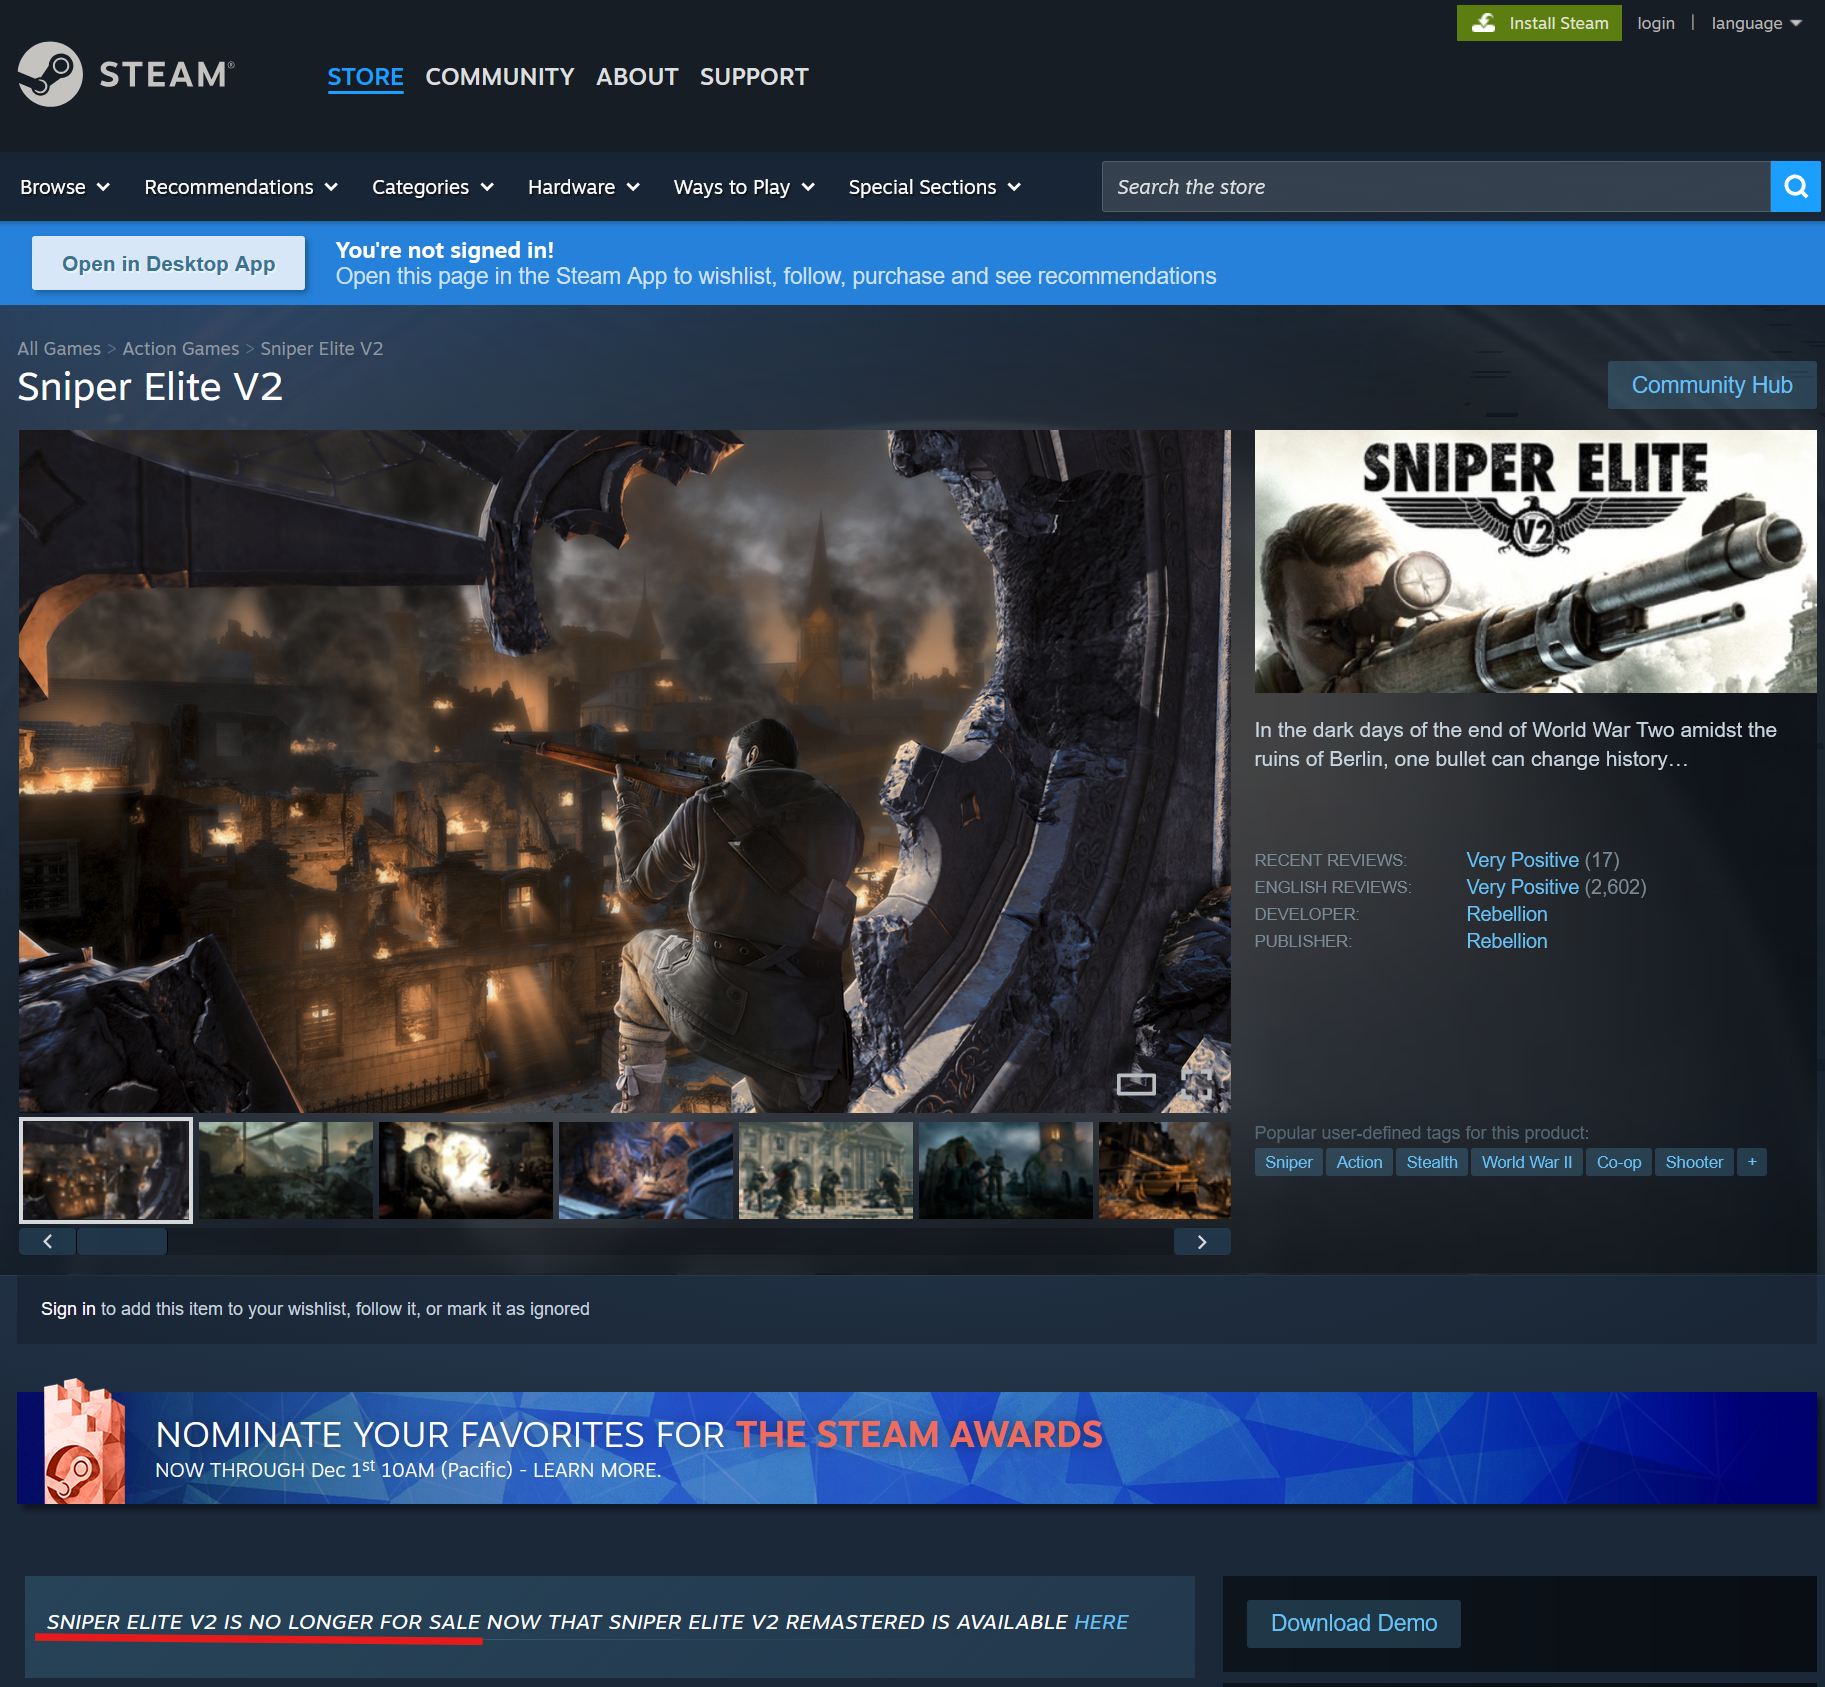Click the left arrow of thumbnail strip
1825x1687 pixels.
pos(47,1242)
